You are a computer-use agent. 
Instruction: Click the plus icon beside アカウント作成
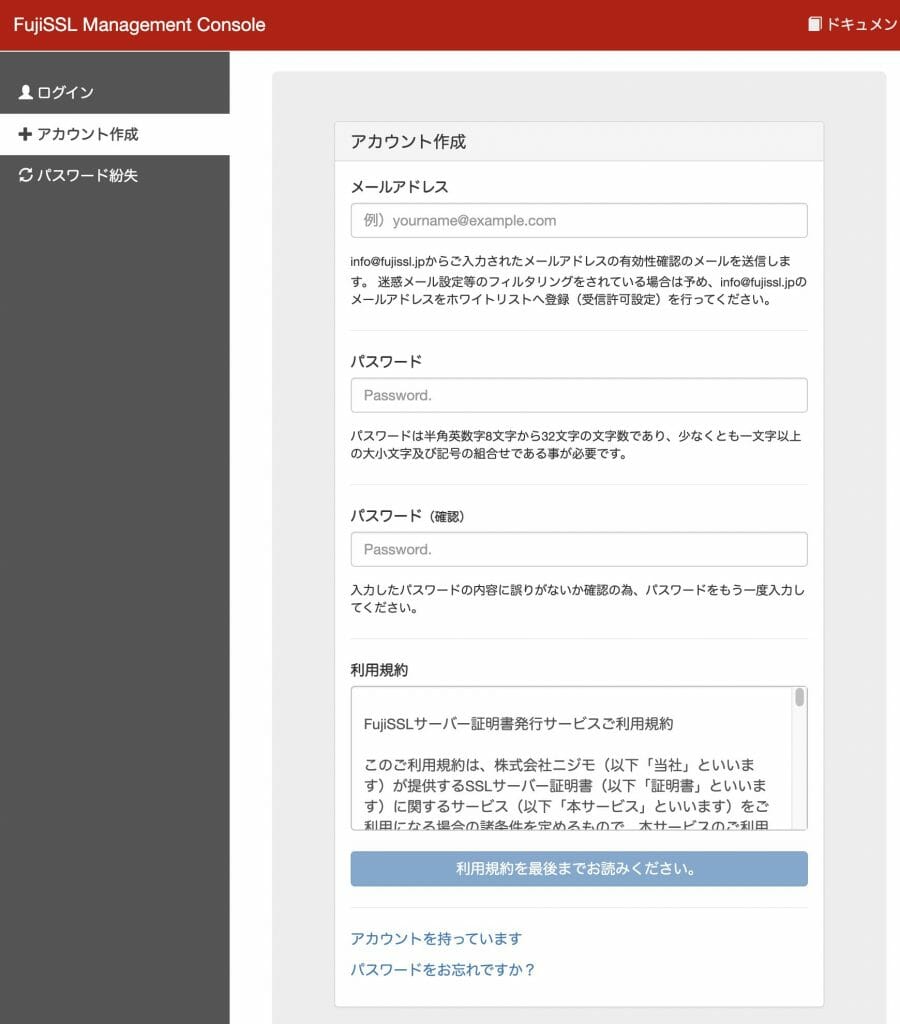pos(25,134)
